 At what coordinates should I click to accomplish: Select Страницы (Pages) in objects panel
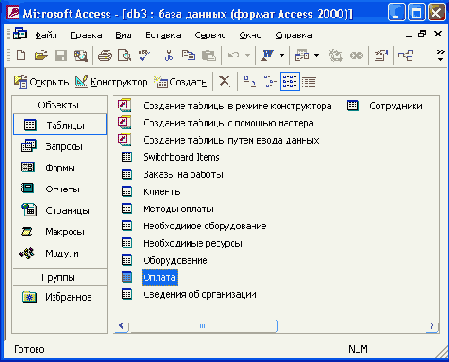point(55,210)
